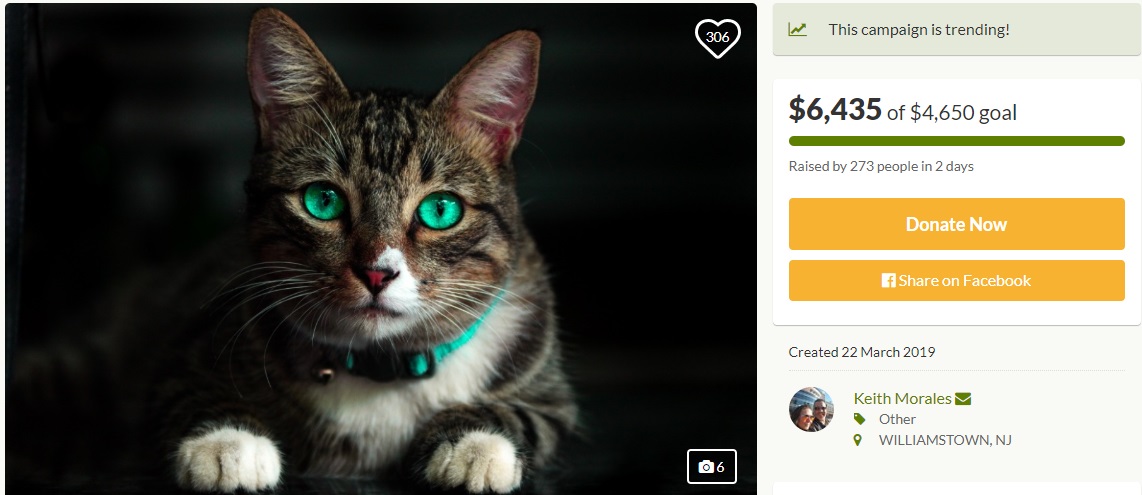Click the green fundraising progress bar
This screenshot has height=495, width=1142.
point(956,141)
